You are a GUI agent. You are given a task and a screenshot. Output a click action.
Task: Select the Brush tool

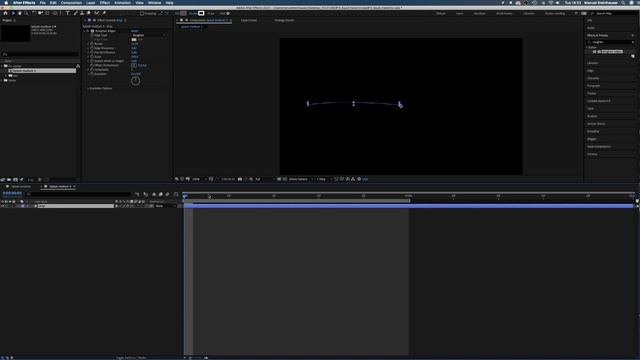pyautogui.click(x=76, y=13)
